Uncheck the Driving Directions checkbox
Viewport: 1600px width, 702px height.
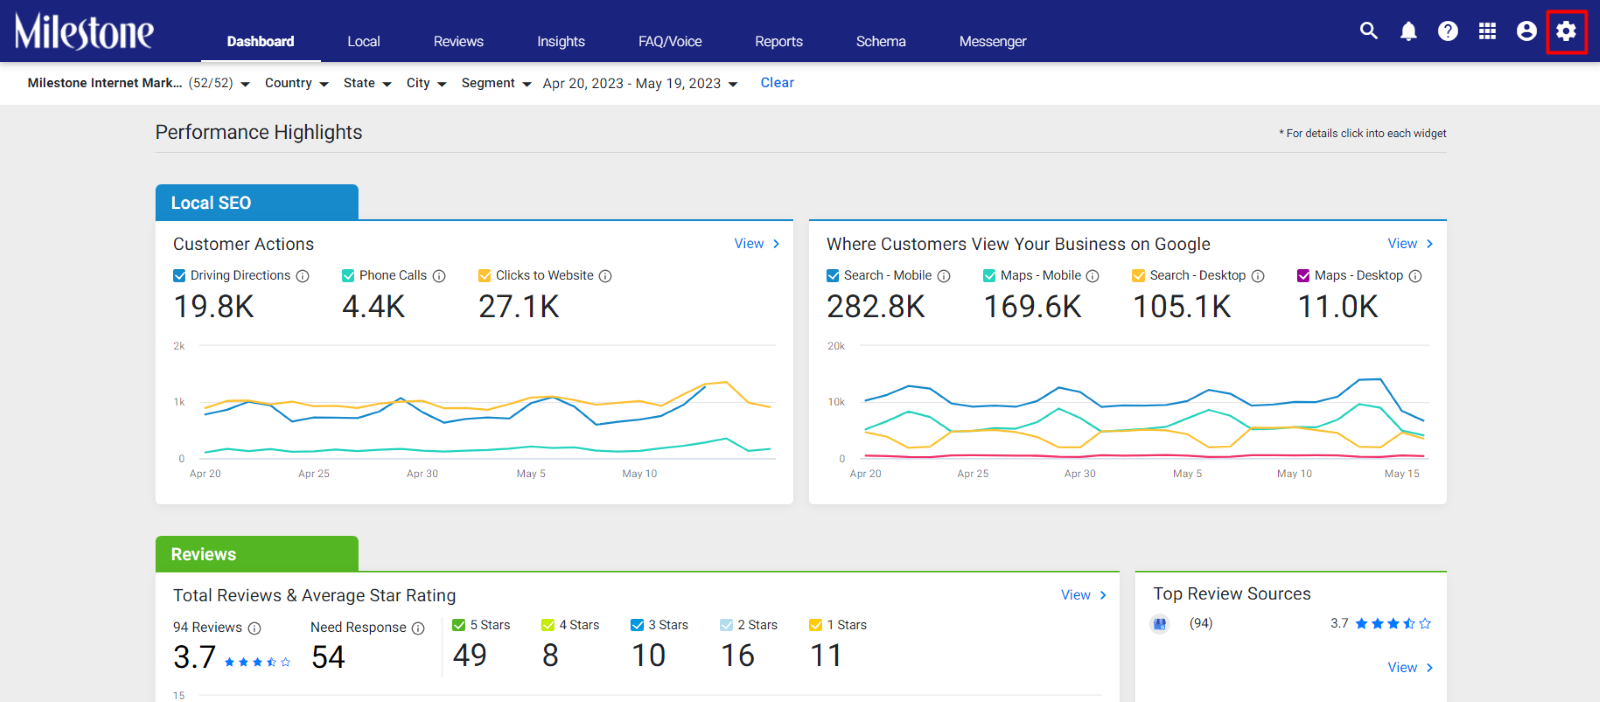tap(179, 275)
